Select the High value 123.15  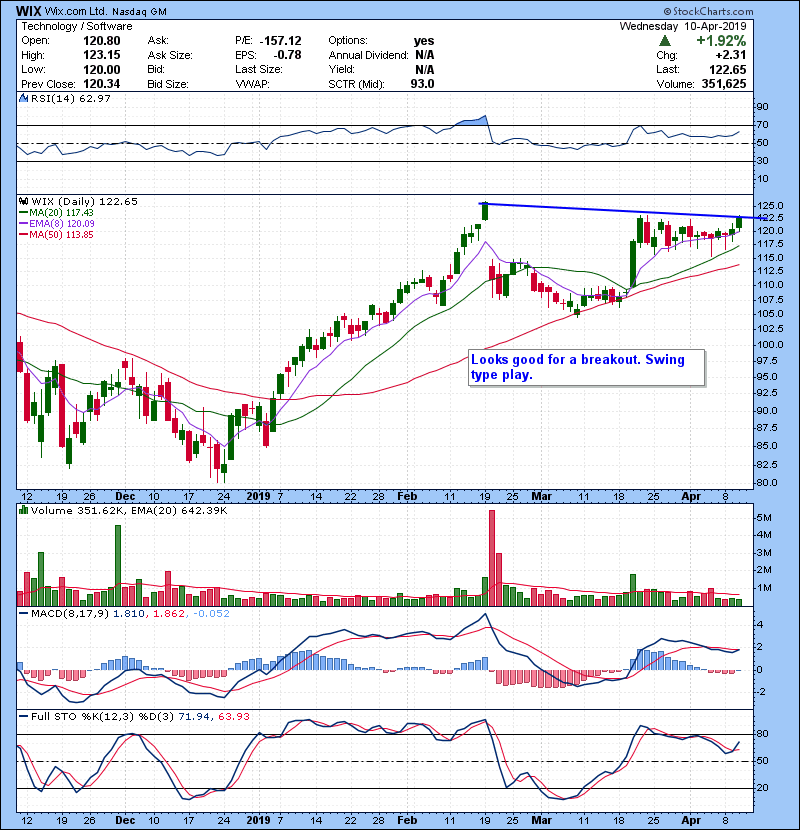102,55
